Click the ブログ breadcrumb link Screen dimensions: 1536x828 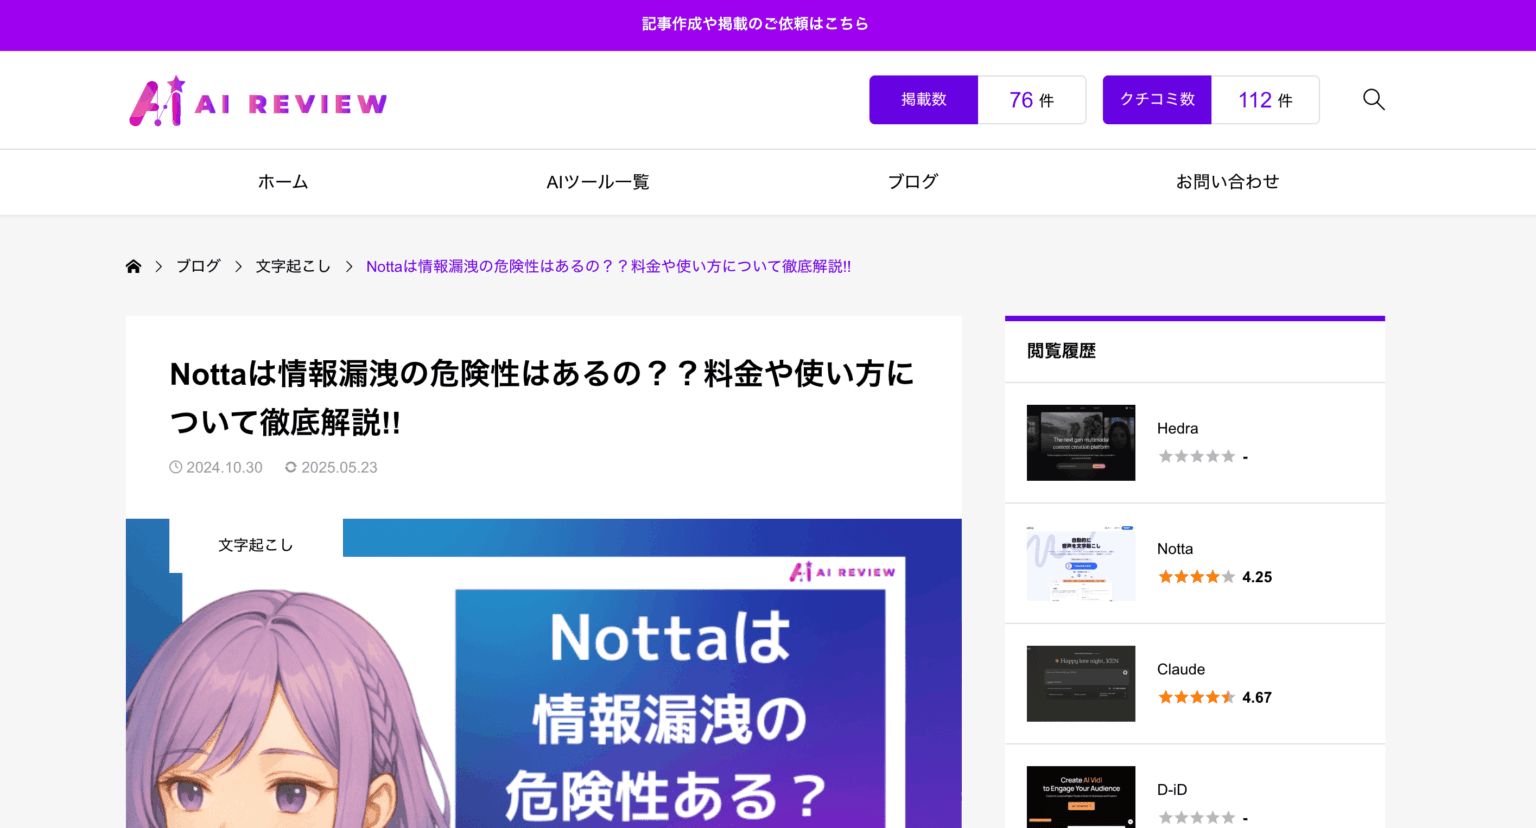pos(197,265)
